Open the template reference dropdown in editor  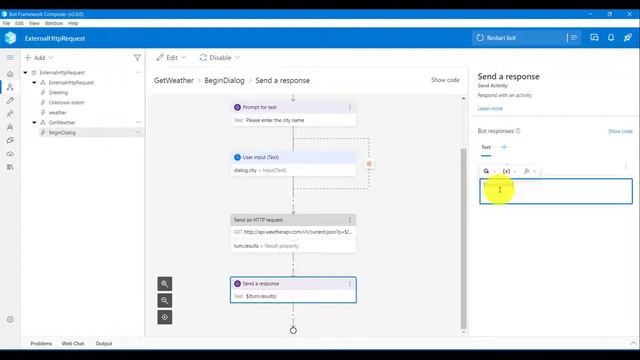(x=489, y=171)
